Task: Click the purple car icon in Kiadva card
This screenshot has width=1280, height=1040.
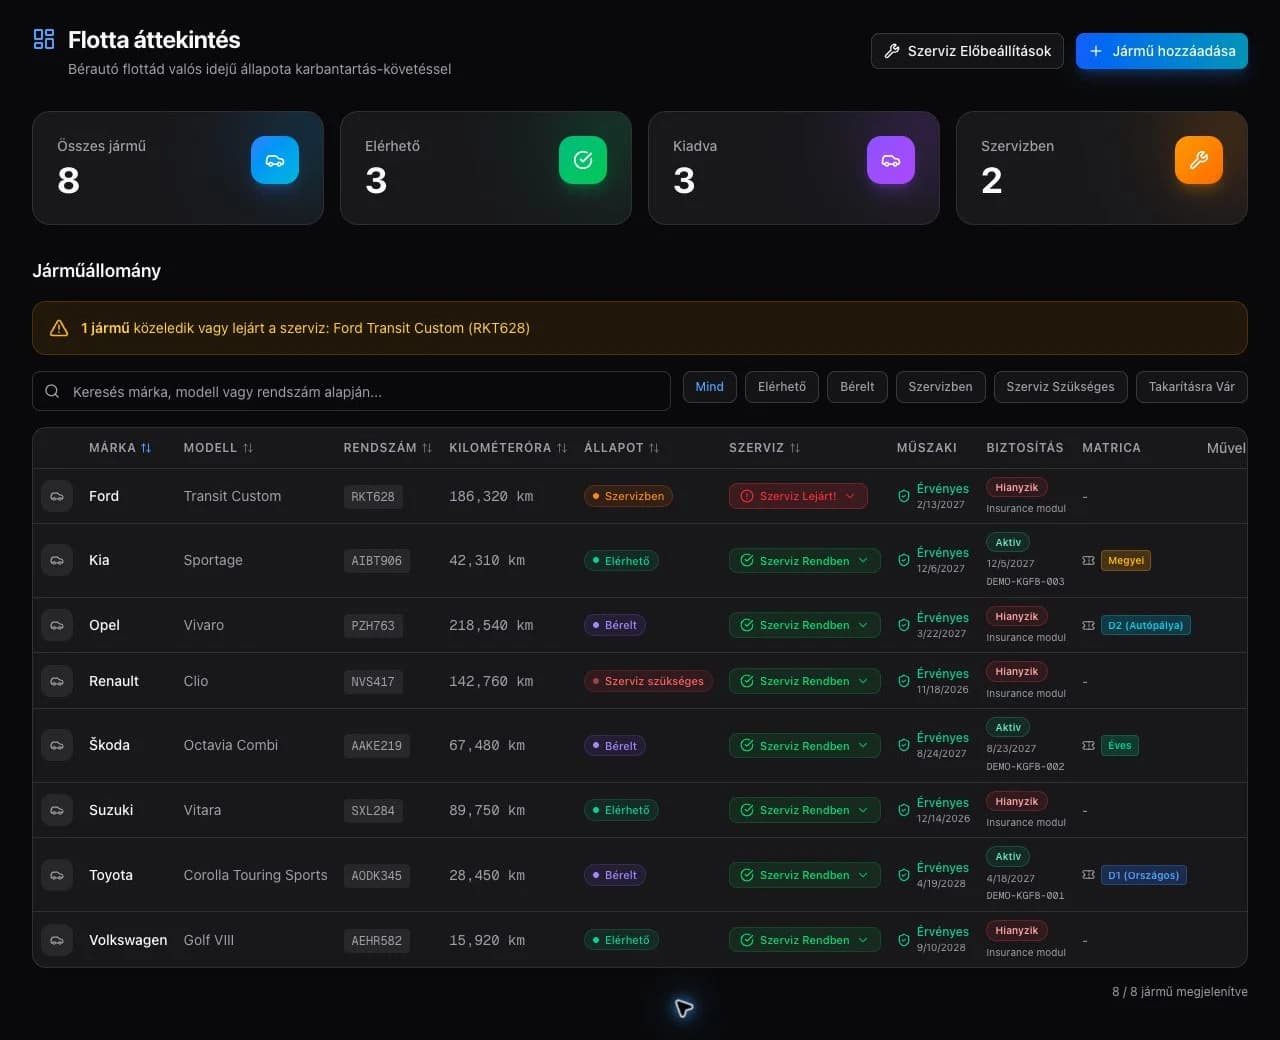Action: [x=891, y=160]
